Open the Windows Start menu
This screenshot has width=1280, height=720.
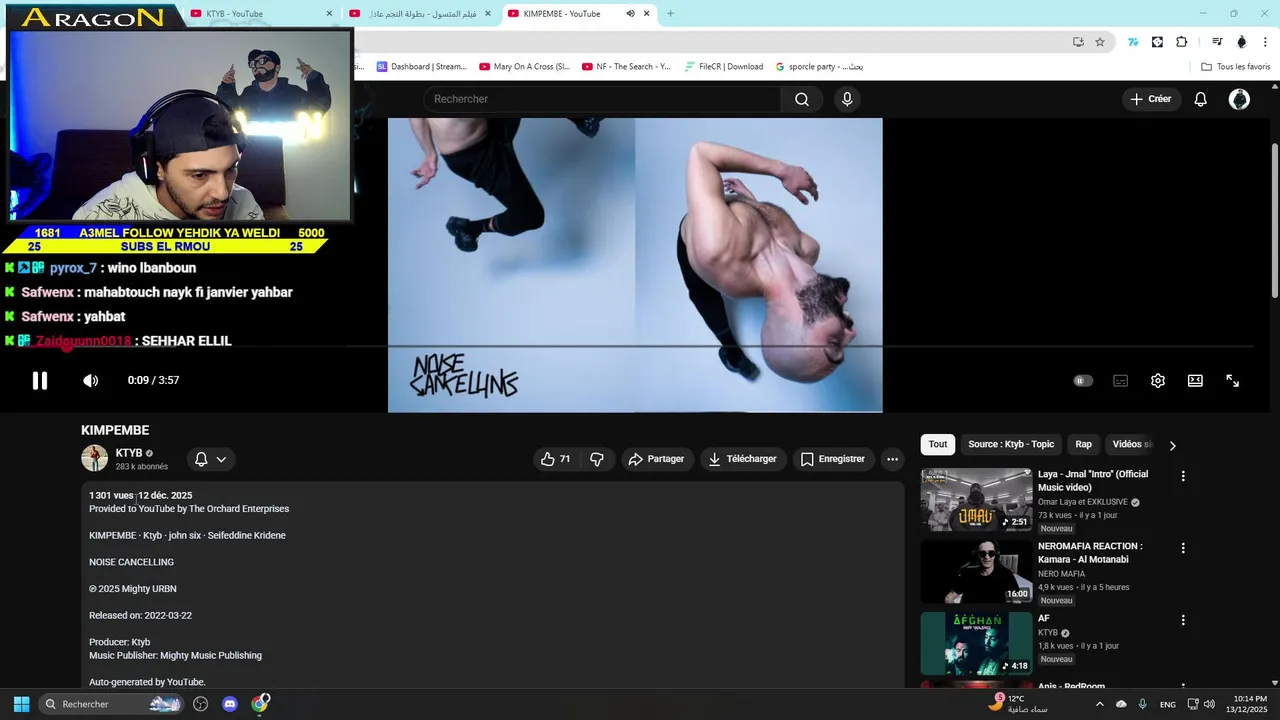[21, 704]
